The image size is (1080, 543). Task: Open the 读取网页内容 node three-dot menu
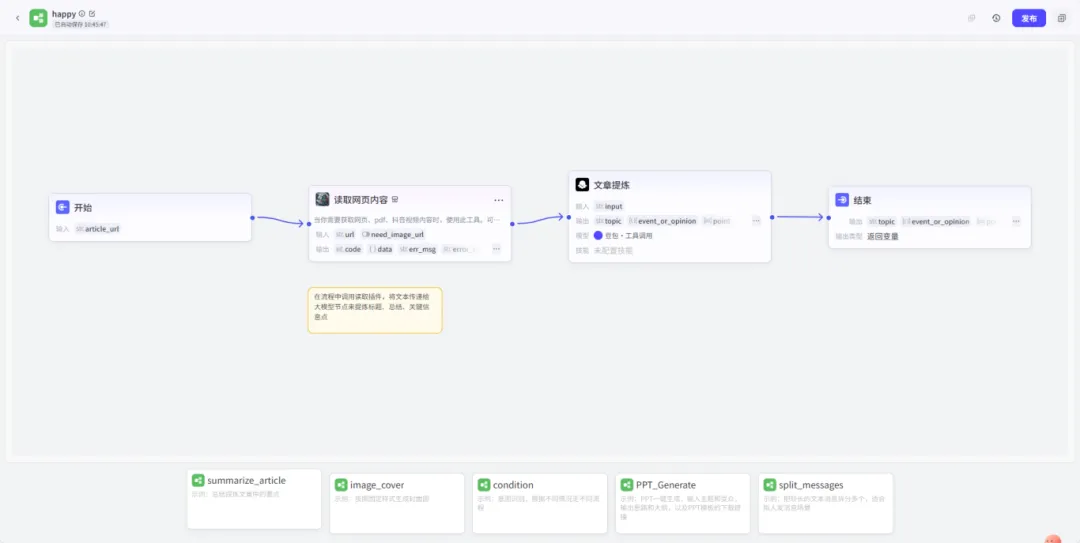tap(498, 200)
